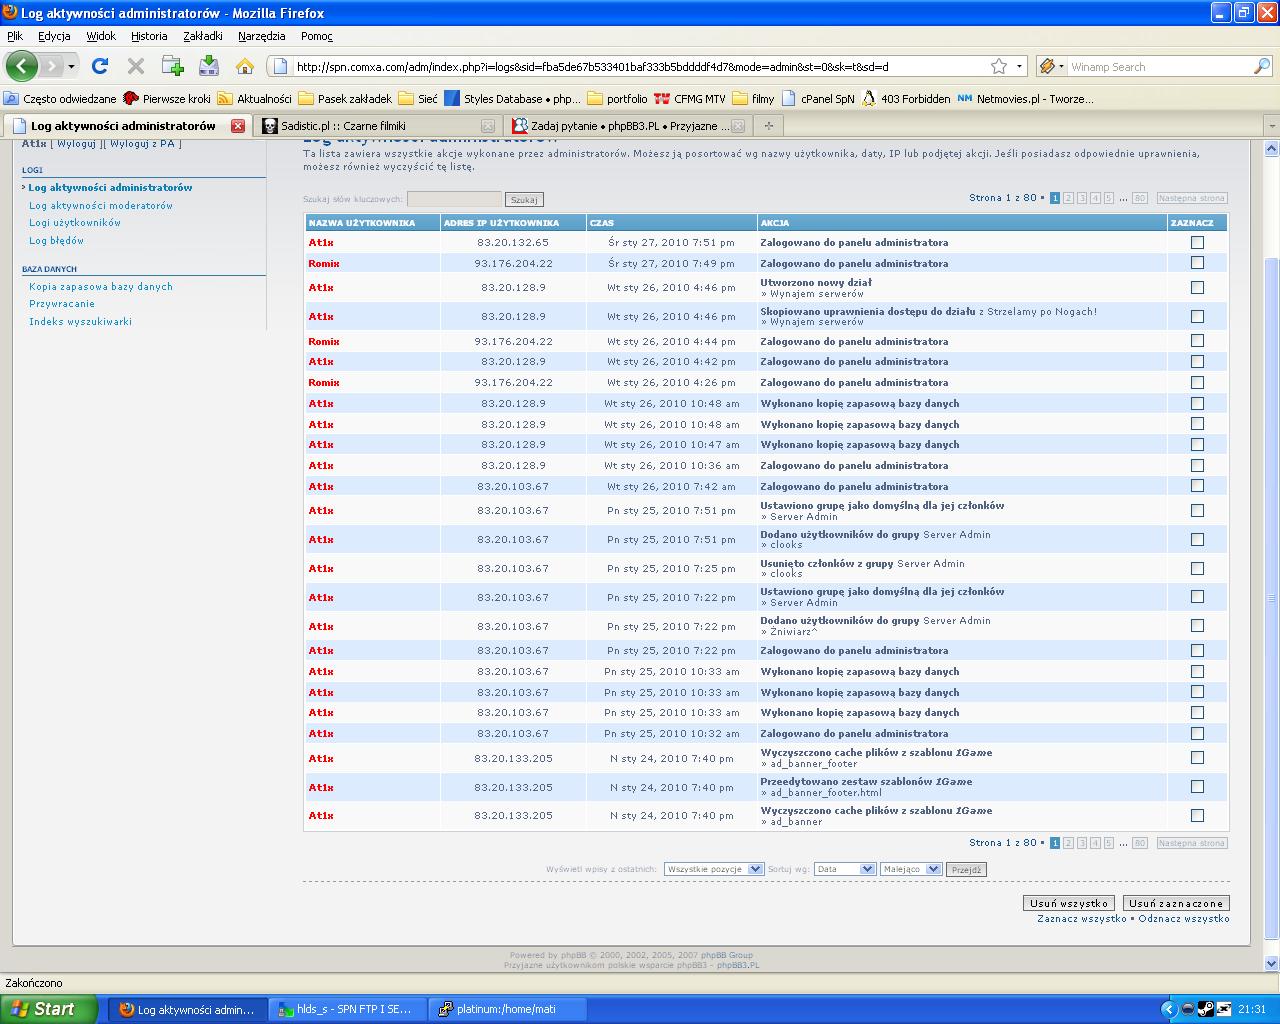Image resolution: width=1280 pixels, height=1024 pixels.
Task: Select the Skopiowano uprawnienia row checkbox
Action: [x=1197, y=316]
